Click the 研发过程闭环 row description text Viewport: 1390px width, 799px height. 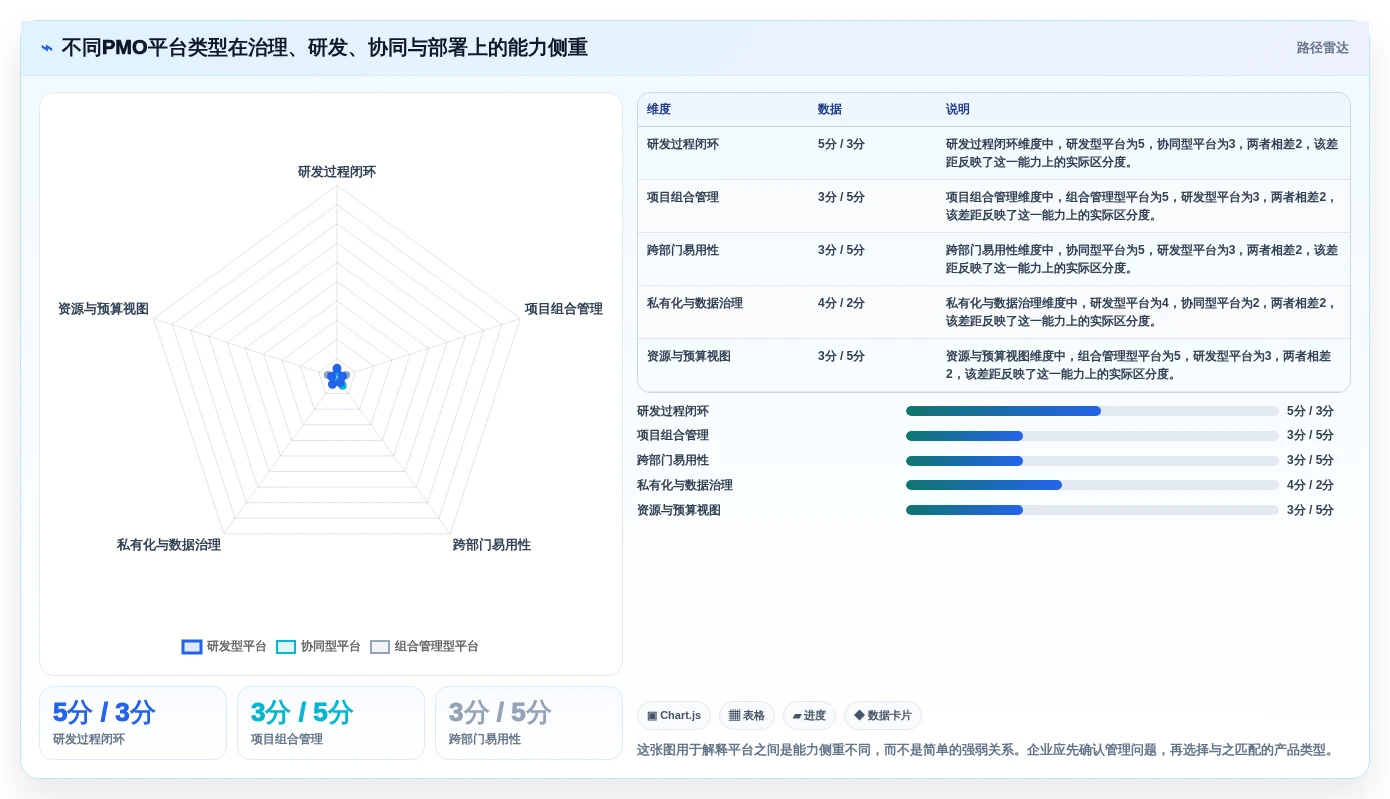point(1142,153)
